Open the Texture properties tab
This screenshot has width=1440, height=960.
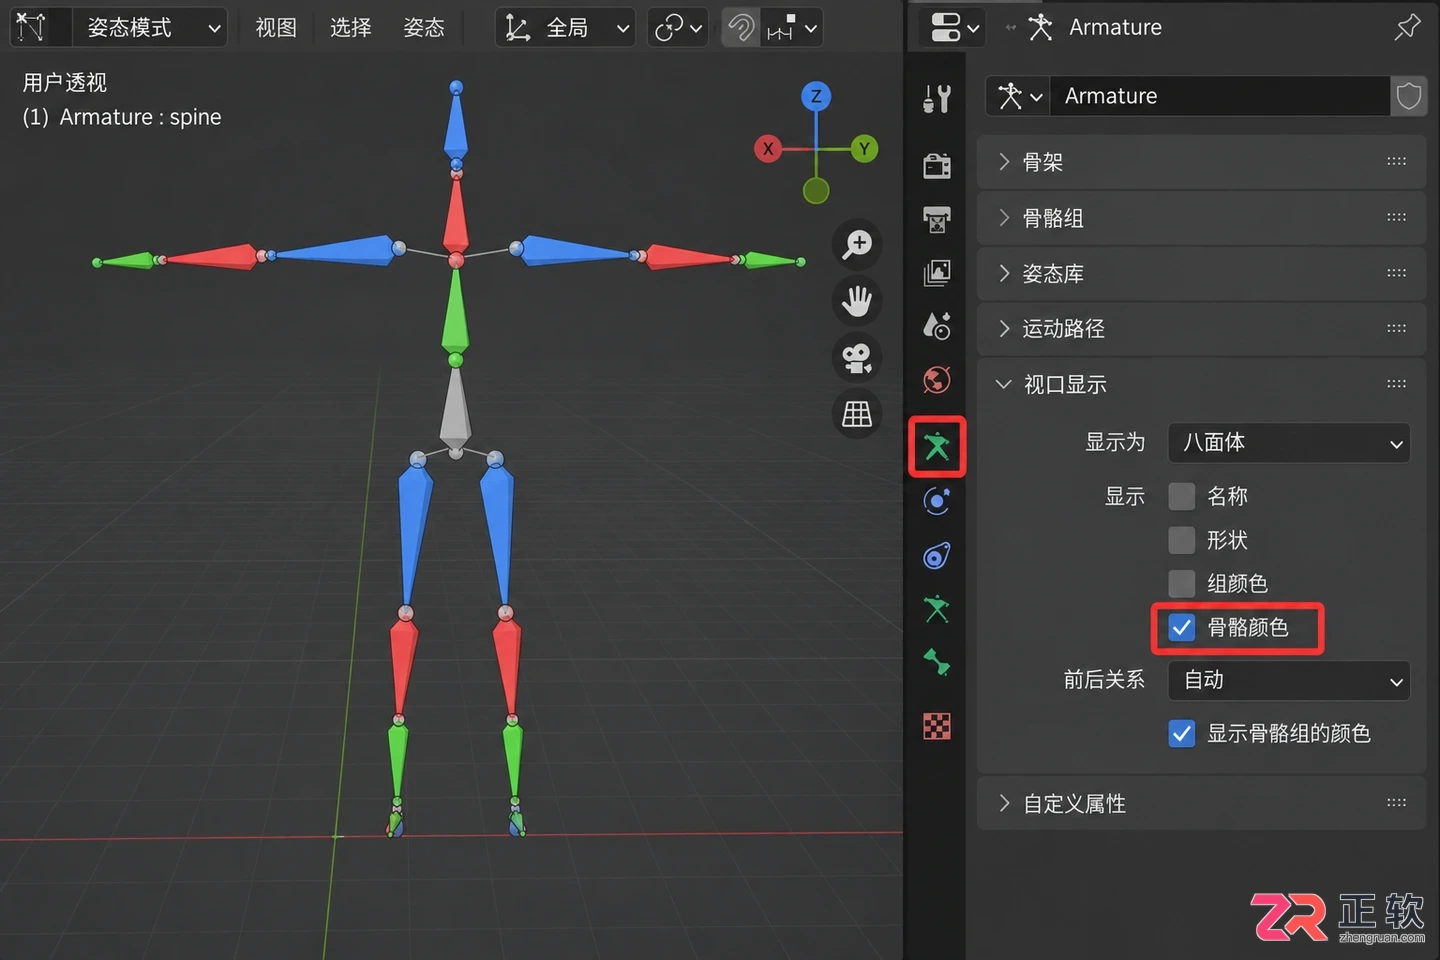[x=937, y=726]
